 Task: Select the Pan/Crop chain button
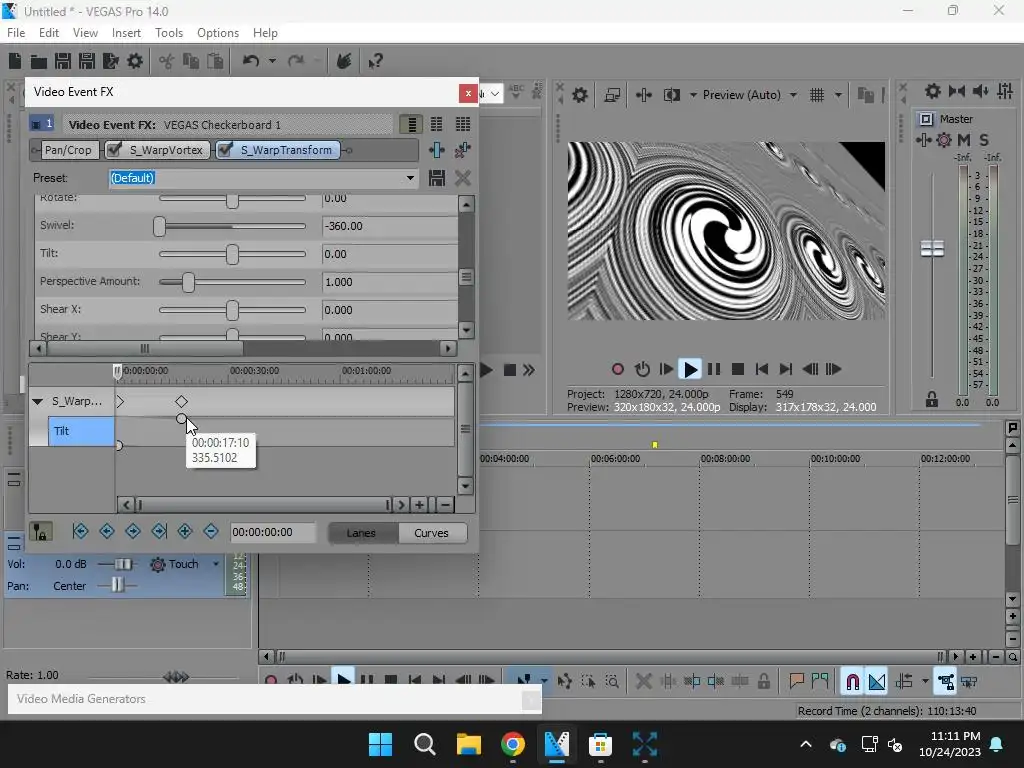pyautogui.click(x=69, y=150)
